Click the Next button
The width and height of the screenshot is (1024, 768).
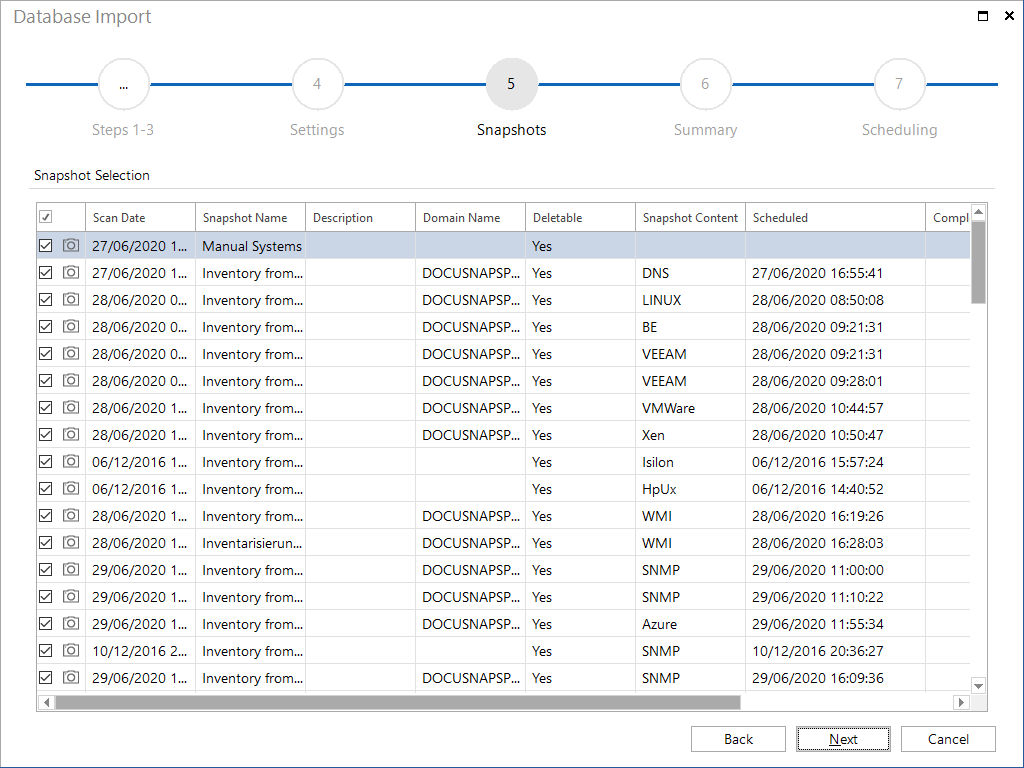tap(843, 739)
